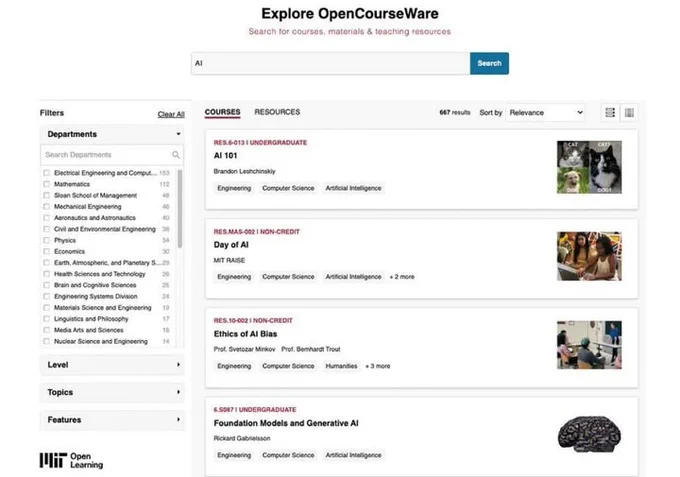Click the Day of AI course thumbnail
The width and height of the screenshot is (680, 477).
[x=589, y=256]
